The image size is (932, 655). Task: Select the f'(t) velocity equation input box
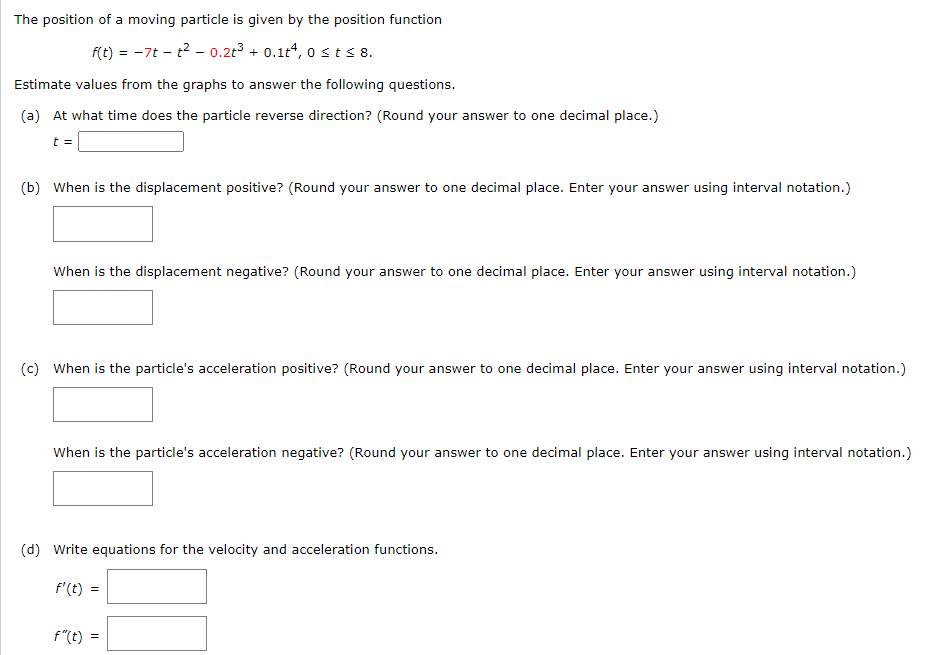point(156,586)
